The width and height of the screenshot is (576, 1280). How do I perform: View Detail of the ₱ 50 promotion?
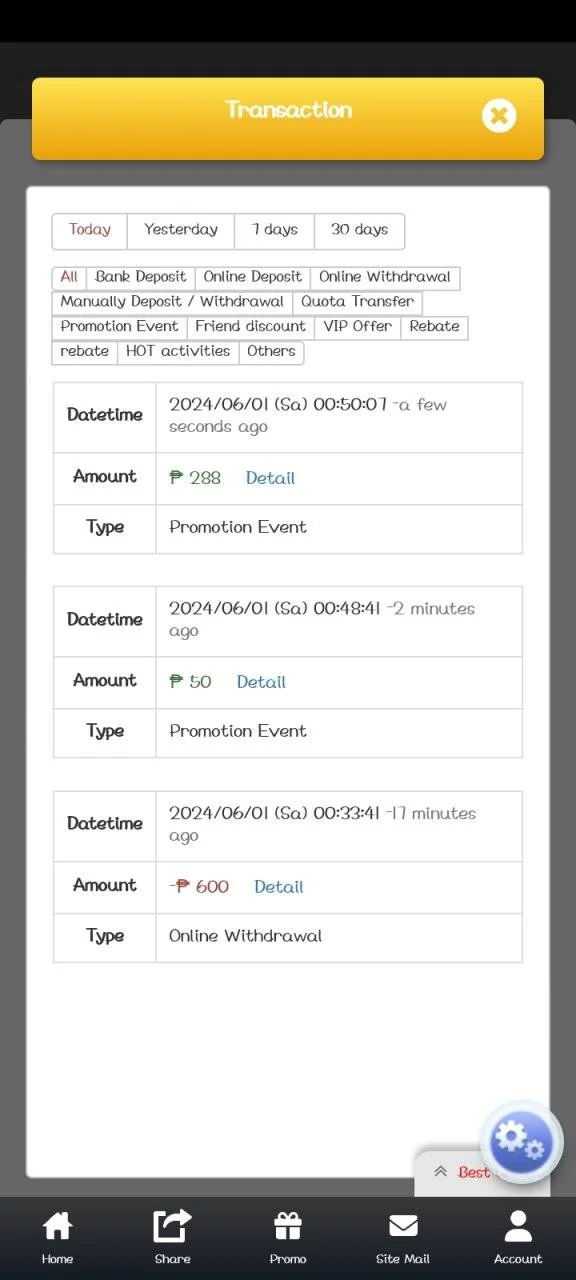(261, 682)
